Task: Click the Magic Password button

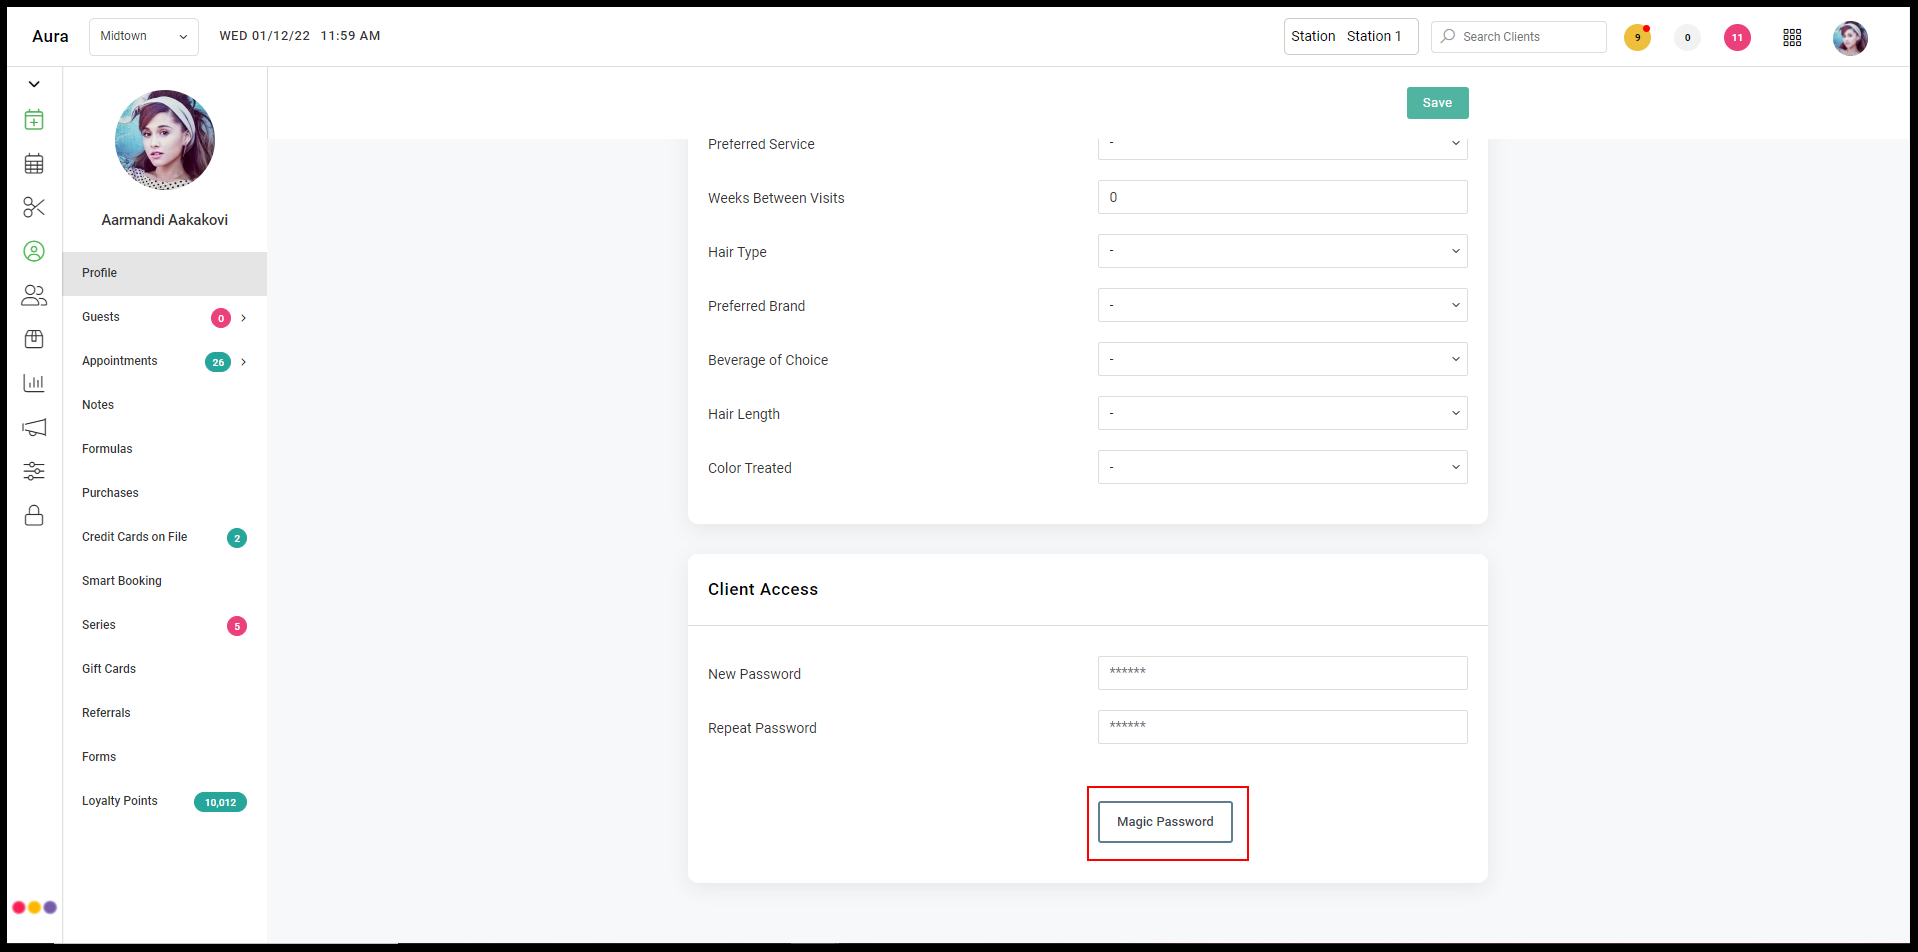Action: click(1165, 822)
